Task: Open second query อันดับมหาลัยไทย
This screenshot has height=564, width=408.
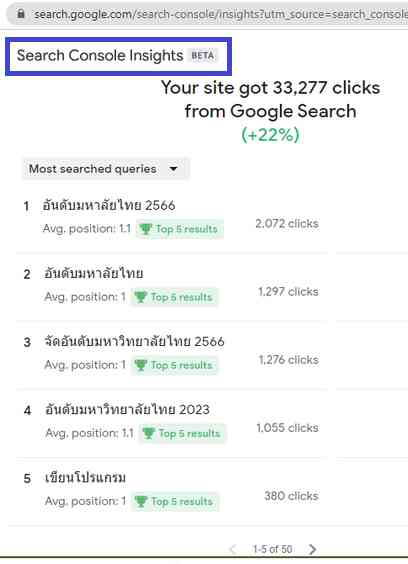Action: point(94,273)
